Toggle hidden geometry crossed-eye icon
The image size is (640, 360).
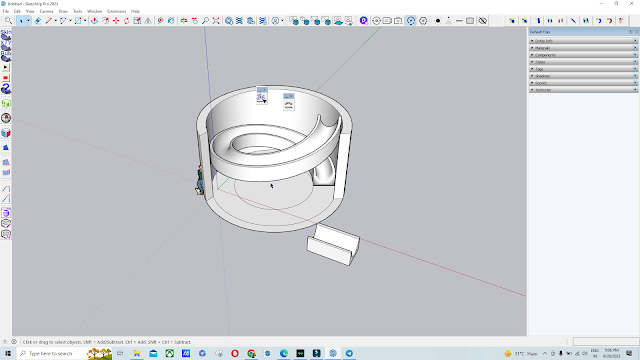pos(482,20)
